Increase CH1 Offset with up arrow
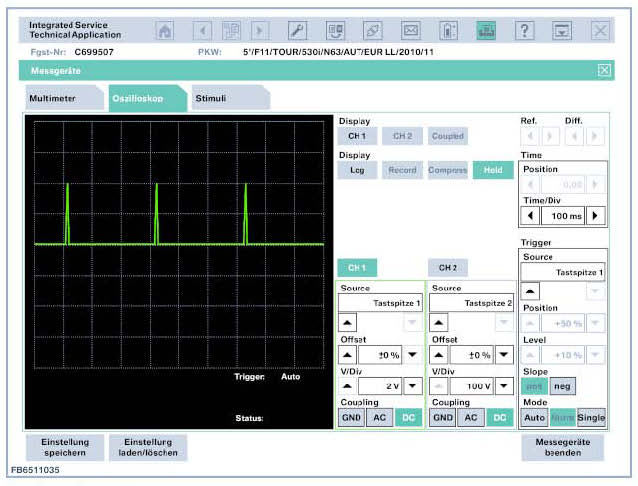This screenshot has width=638, height=486. (347, 355)
